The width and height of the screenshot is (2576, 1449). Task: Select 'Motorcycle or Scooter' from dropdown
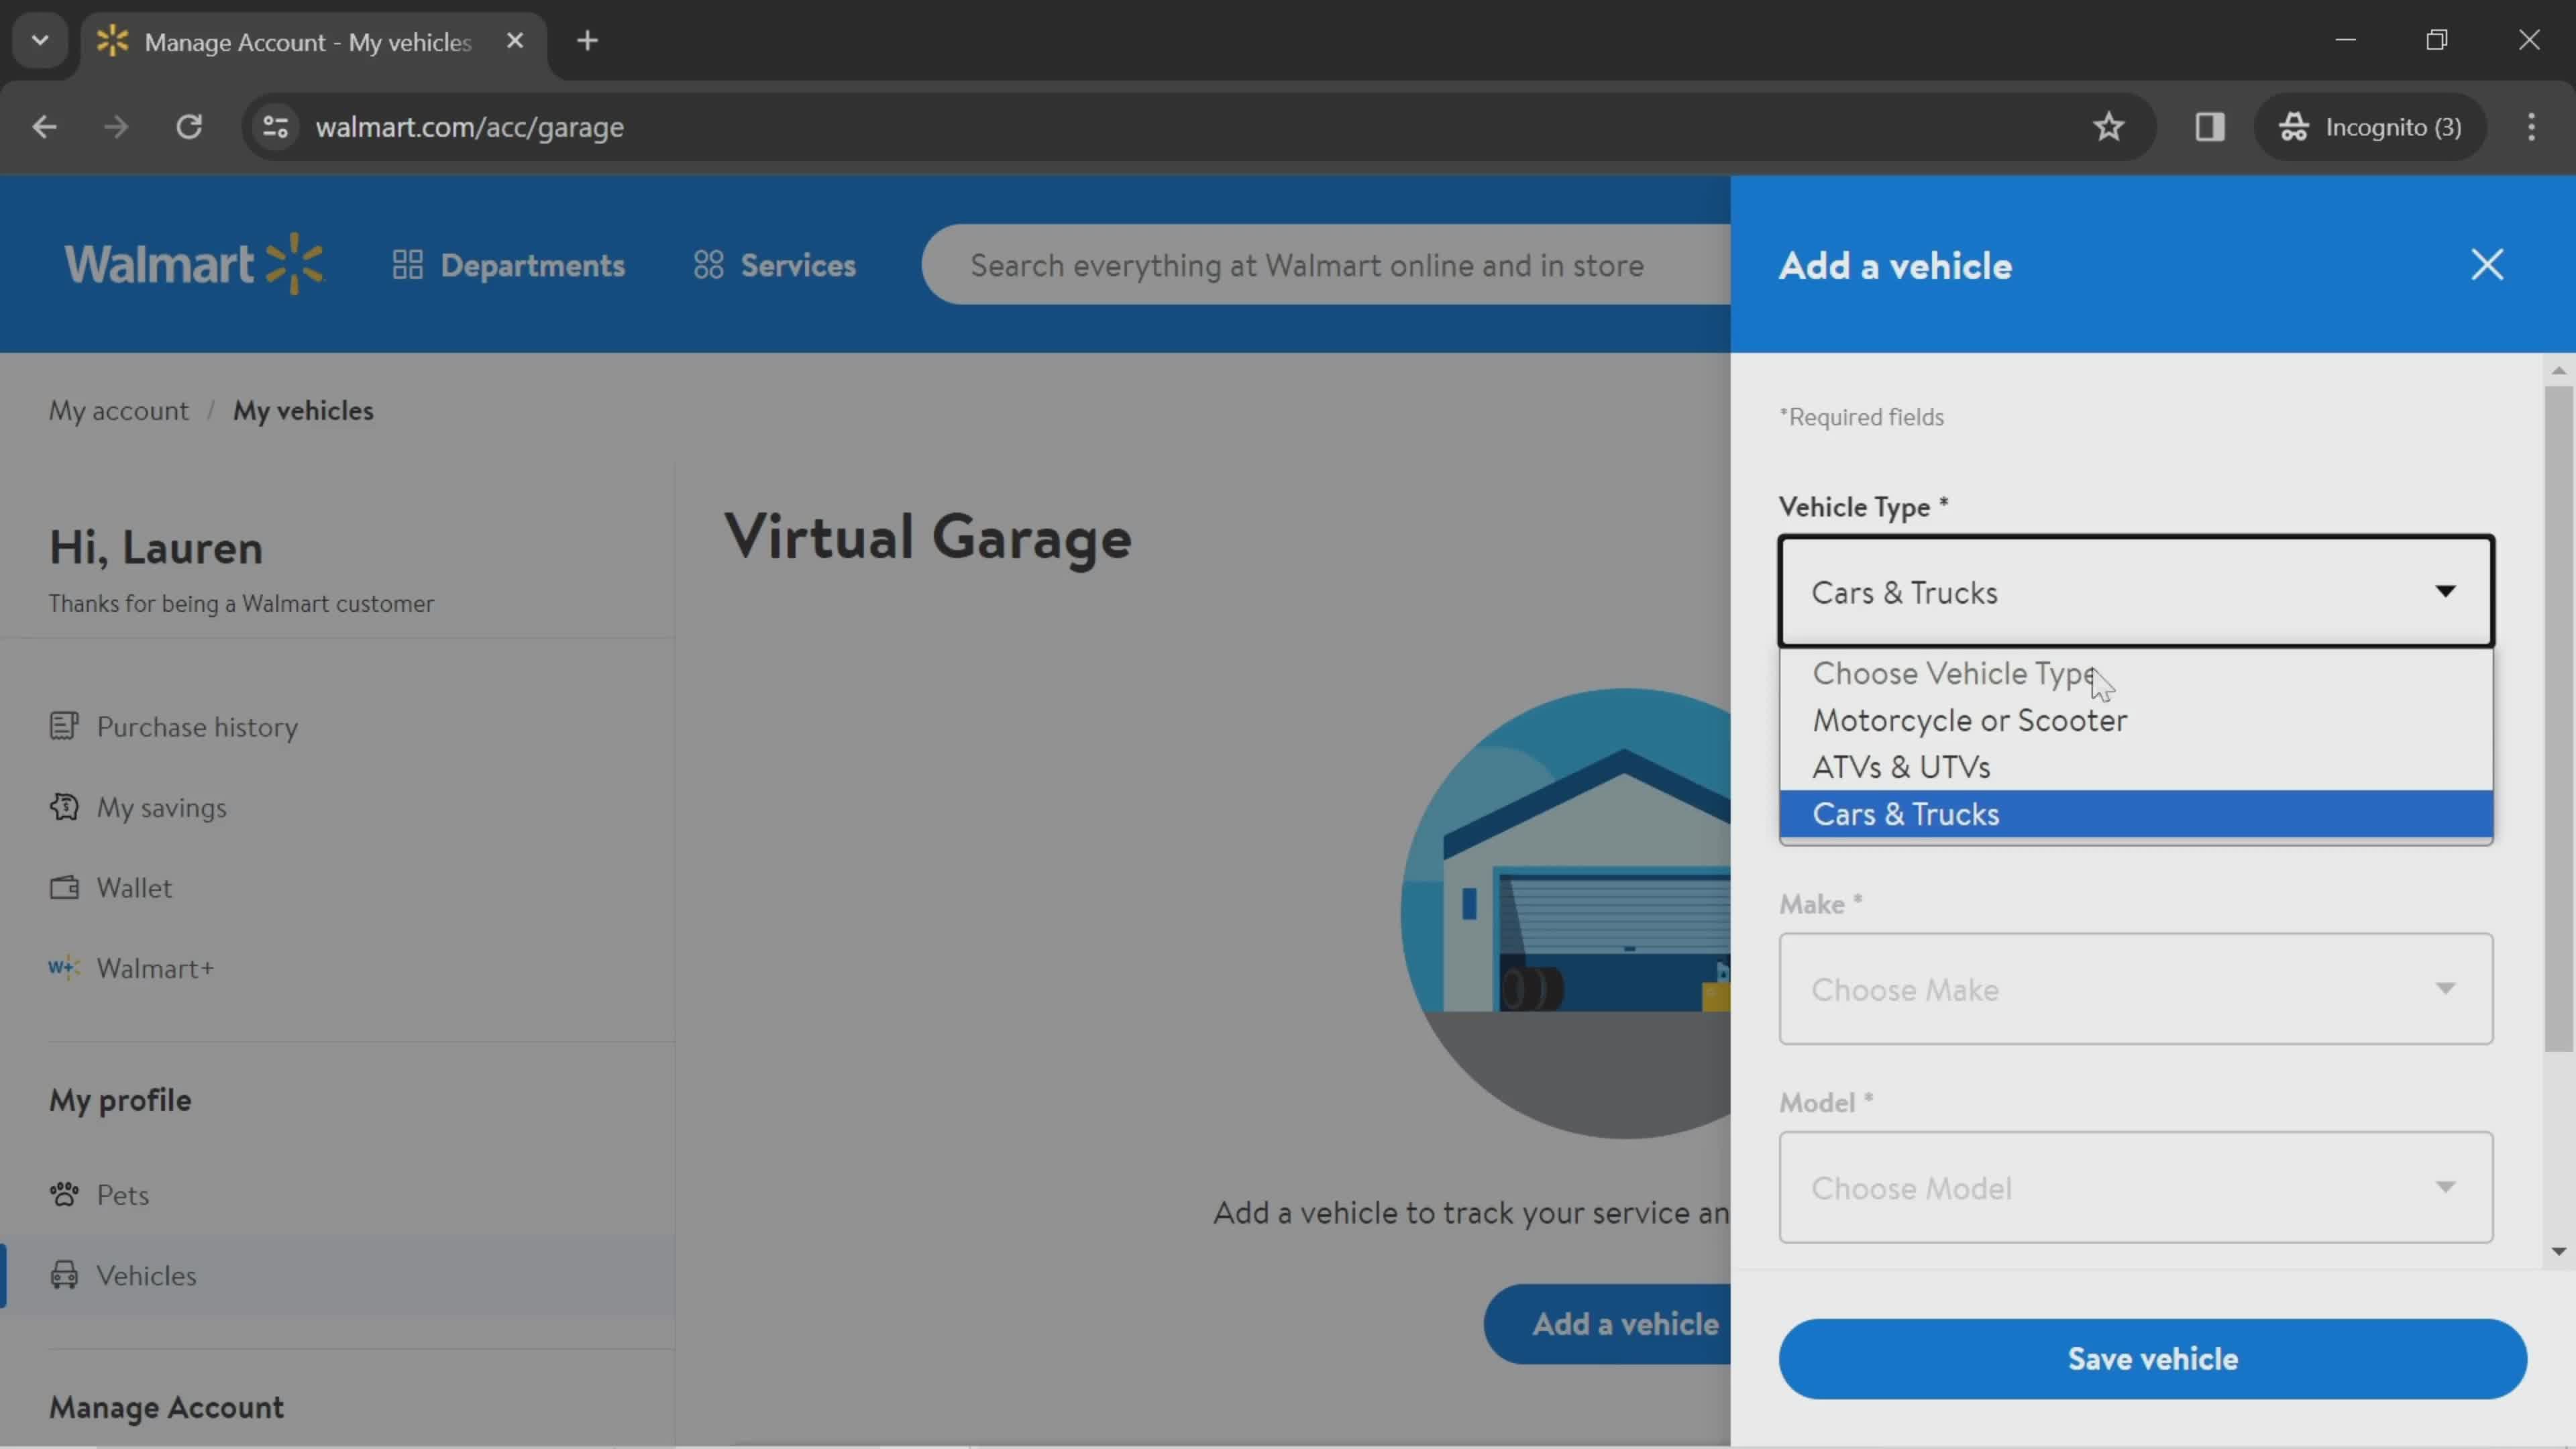1969,718
